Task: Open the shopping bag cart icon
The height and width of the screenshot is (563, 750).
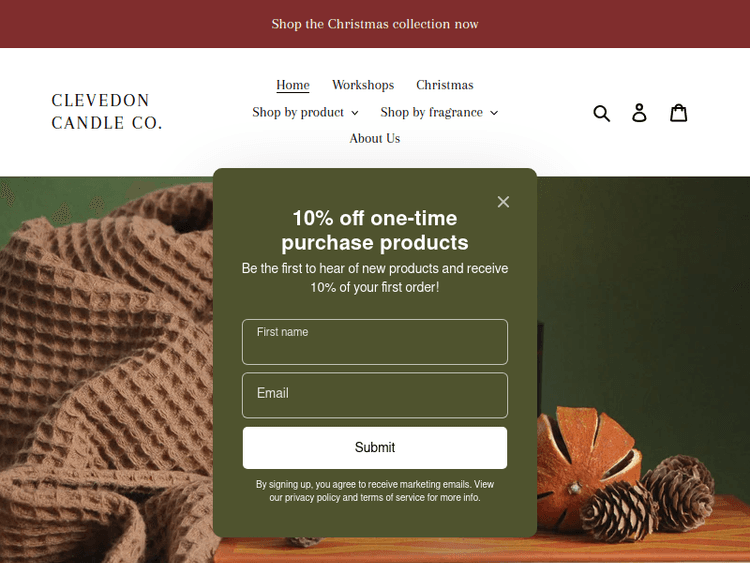Action: pyautogui.click(x=678, y=113)
